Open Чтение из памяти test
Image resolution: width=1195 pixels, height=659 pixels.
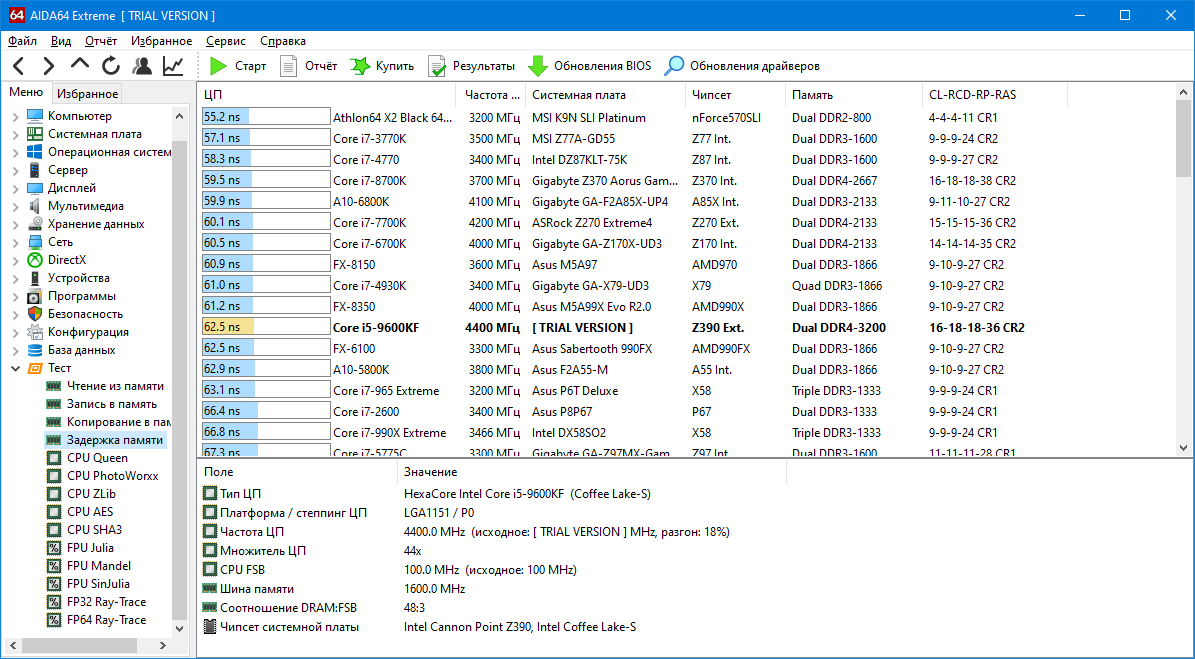click(x=115, y=385)
